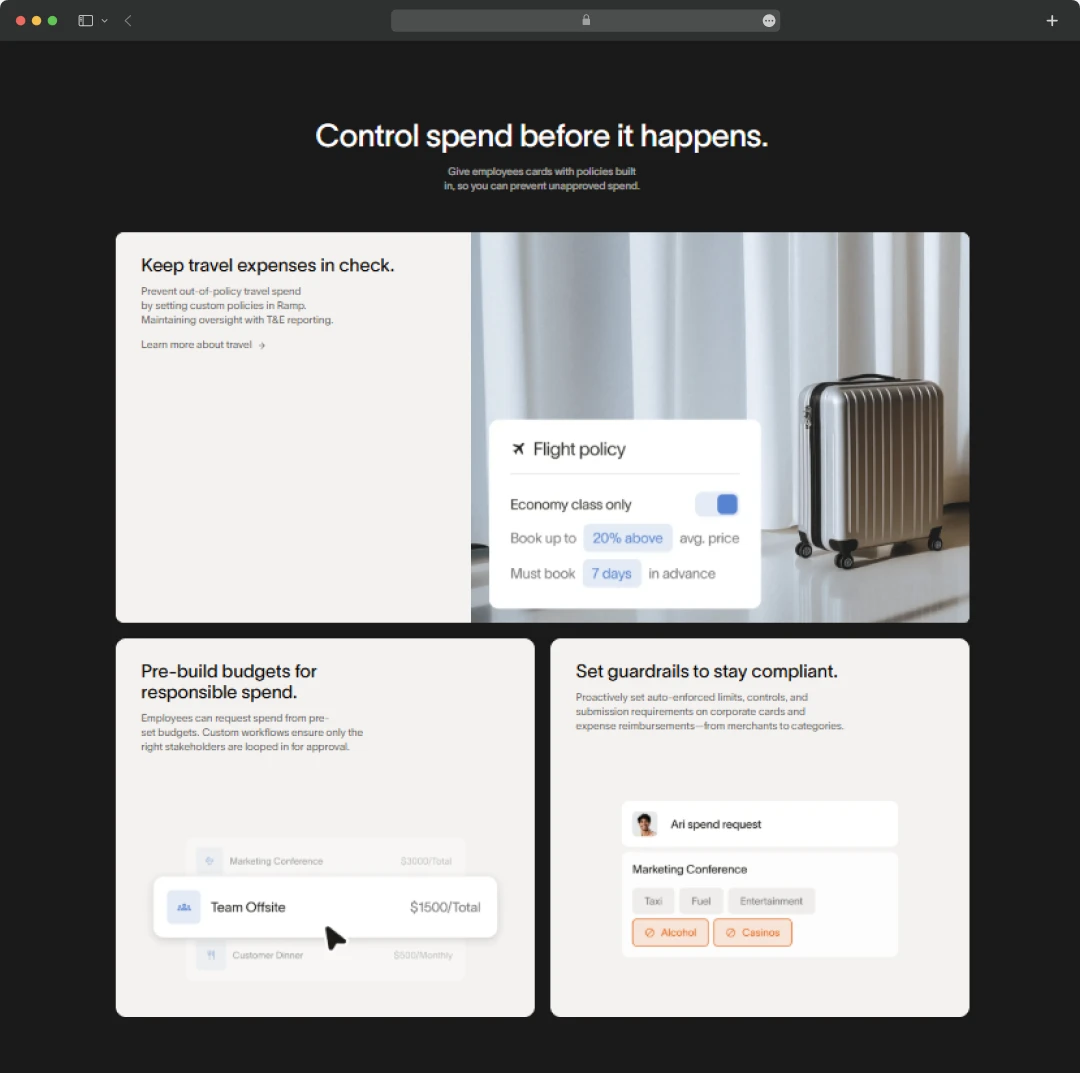Open the 20% above price selector
The height and width of the screenshot is (1073, 1080).
[x=627, y=538]
